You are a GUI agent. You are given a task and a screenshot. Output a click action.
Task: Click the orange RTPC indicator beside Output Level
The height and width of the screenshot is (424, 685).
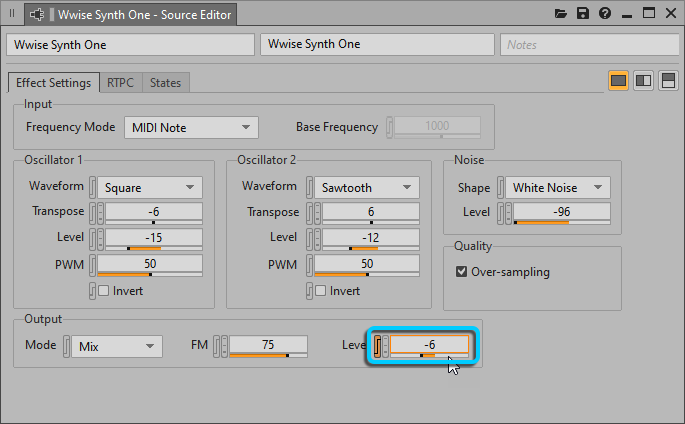pos(377,346)
